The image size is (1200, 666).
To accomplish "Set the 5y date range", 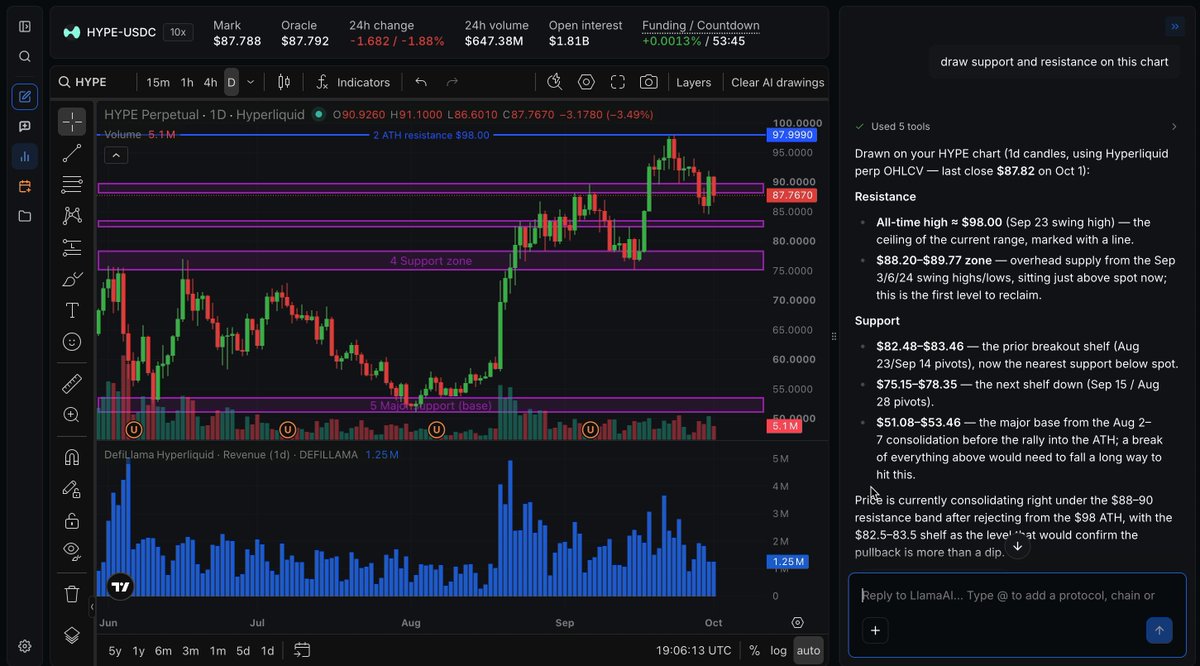I will click(x=115, y=651).
